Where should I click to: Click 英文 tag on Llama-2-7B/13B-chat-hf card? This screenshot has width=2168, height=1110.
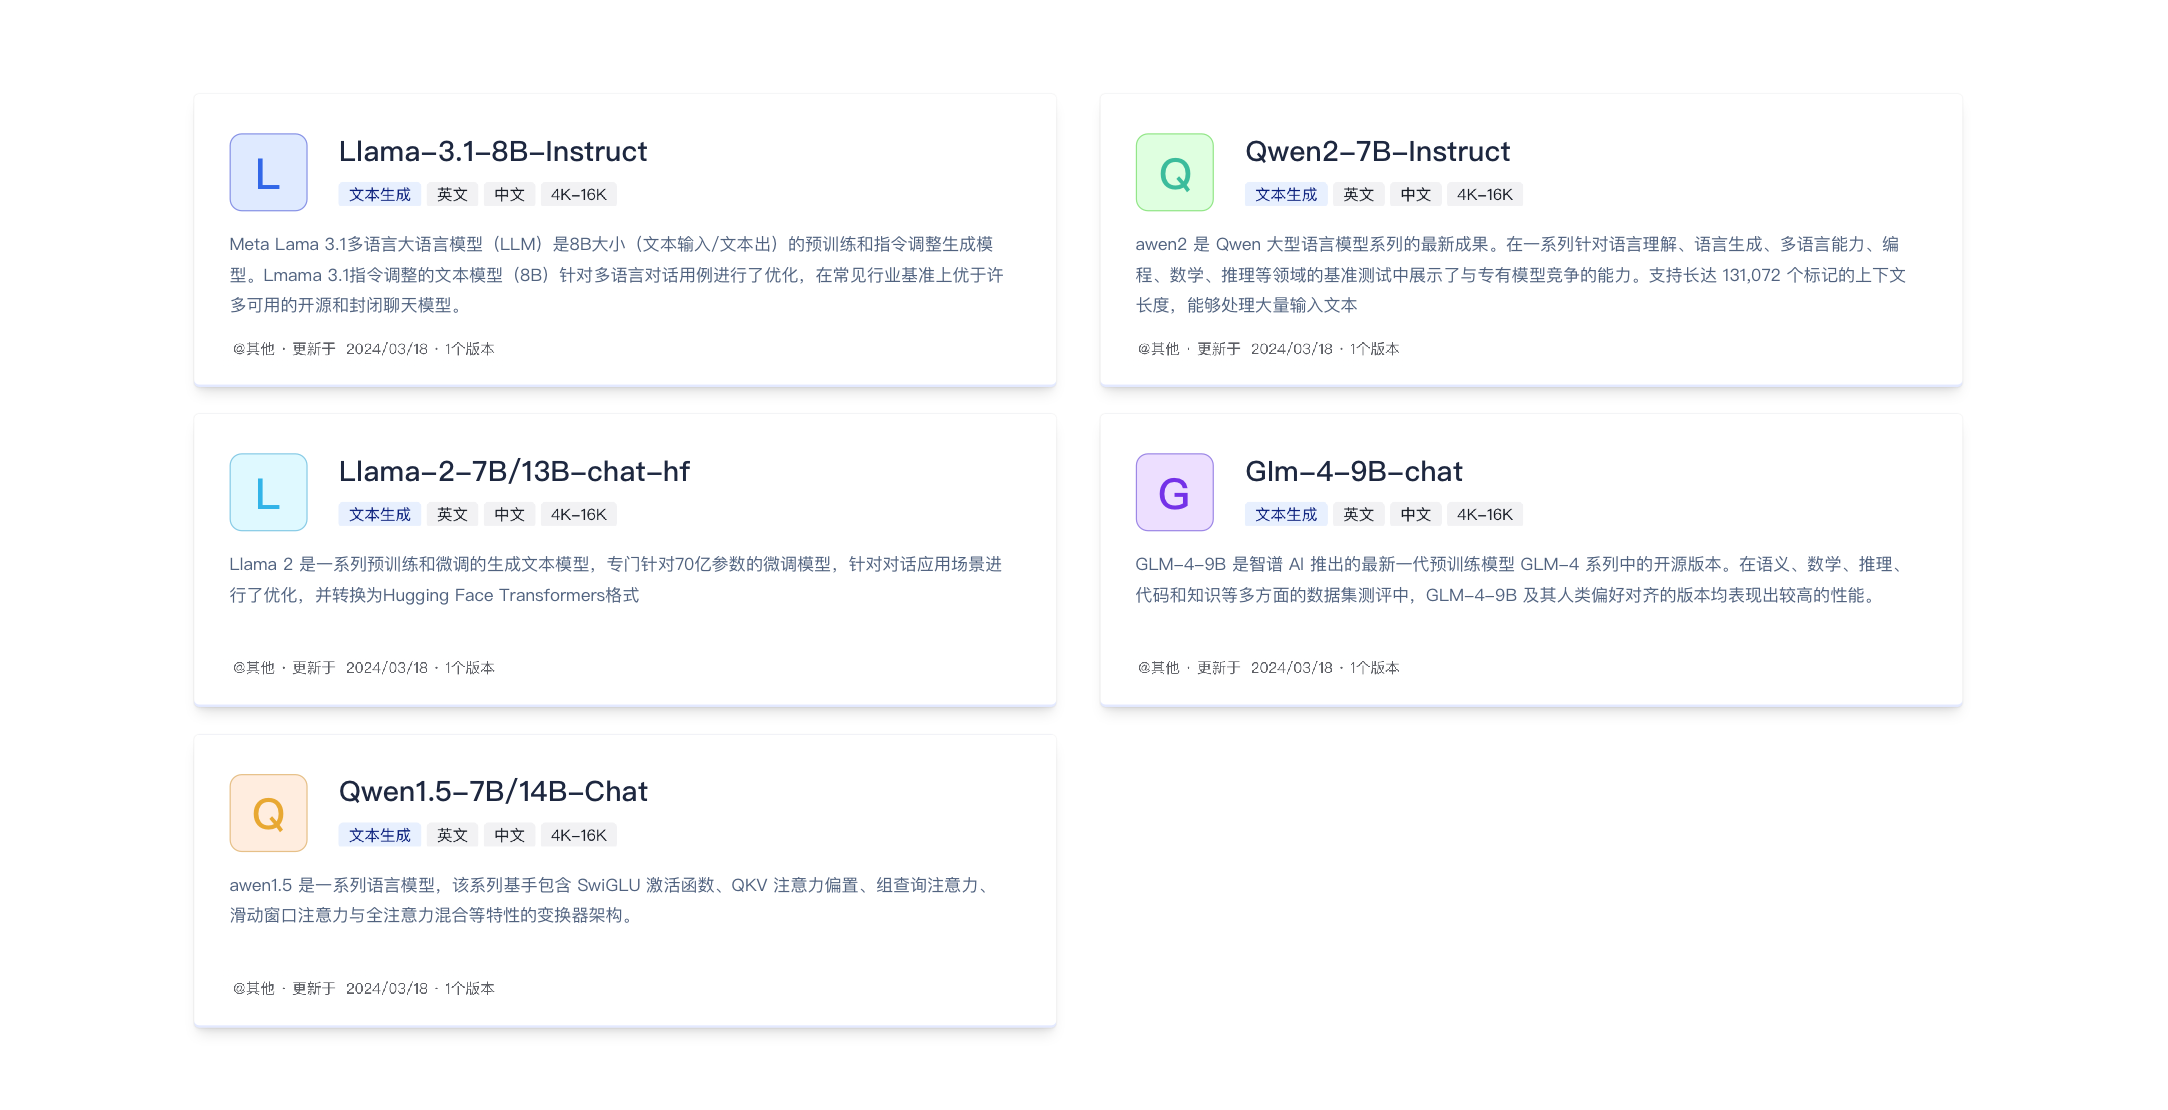452,515
